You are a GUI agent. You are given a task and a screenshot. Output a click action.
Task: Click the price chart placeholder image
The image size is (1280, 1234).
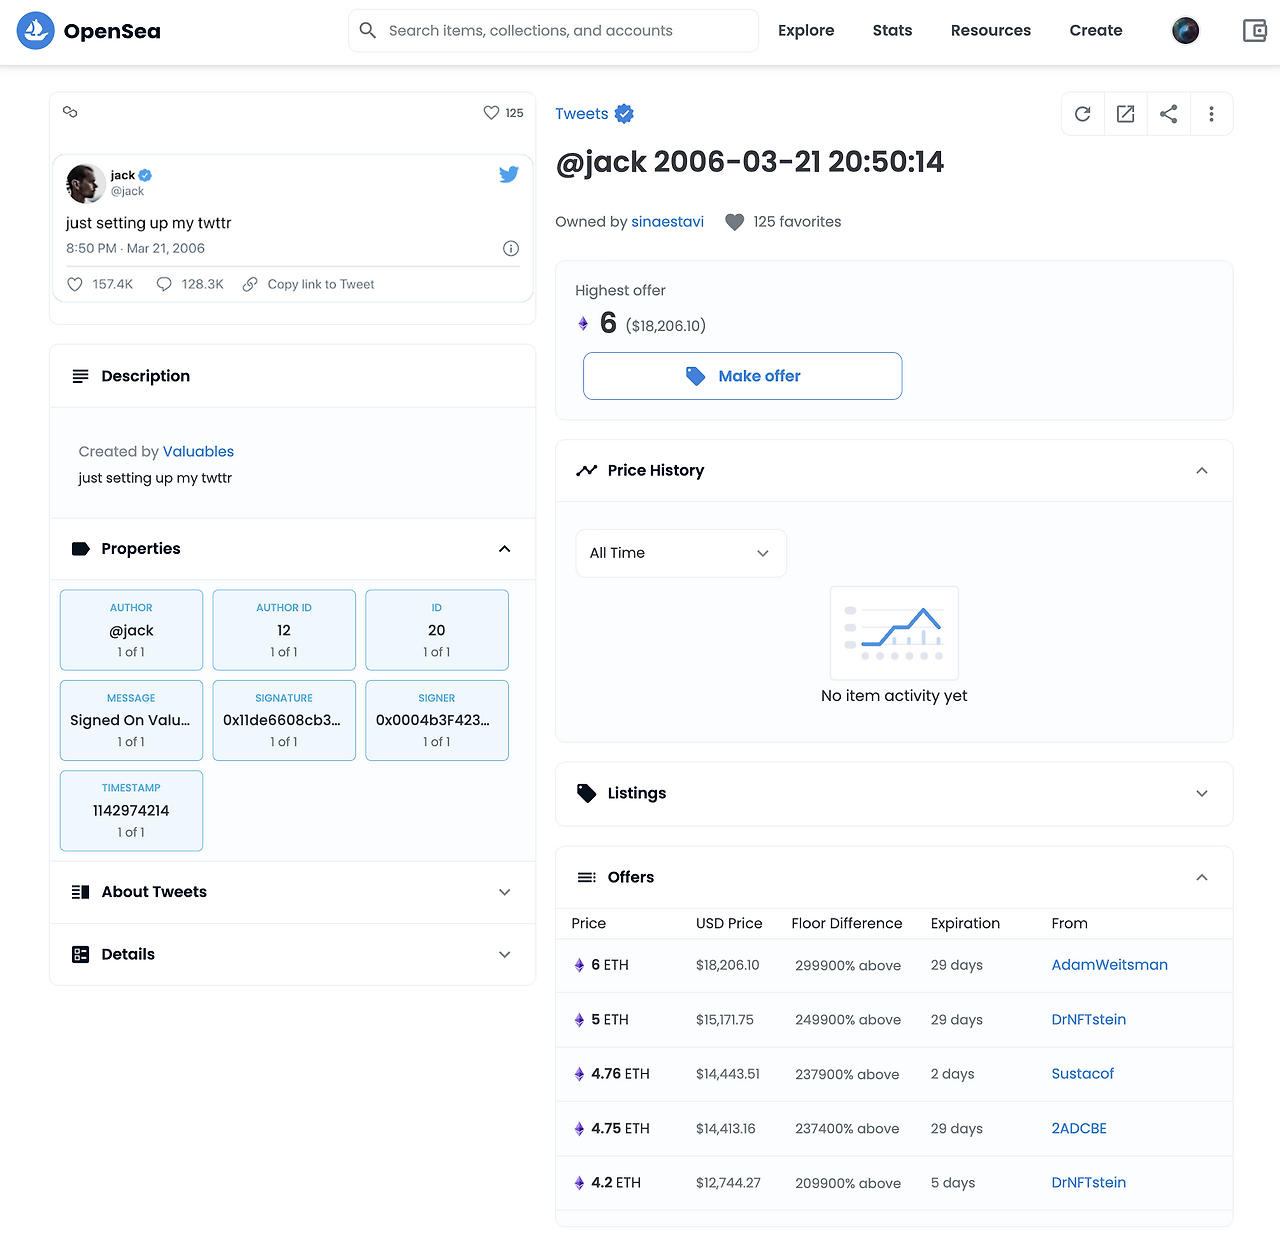coord(894,633)
